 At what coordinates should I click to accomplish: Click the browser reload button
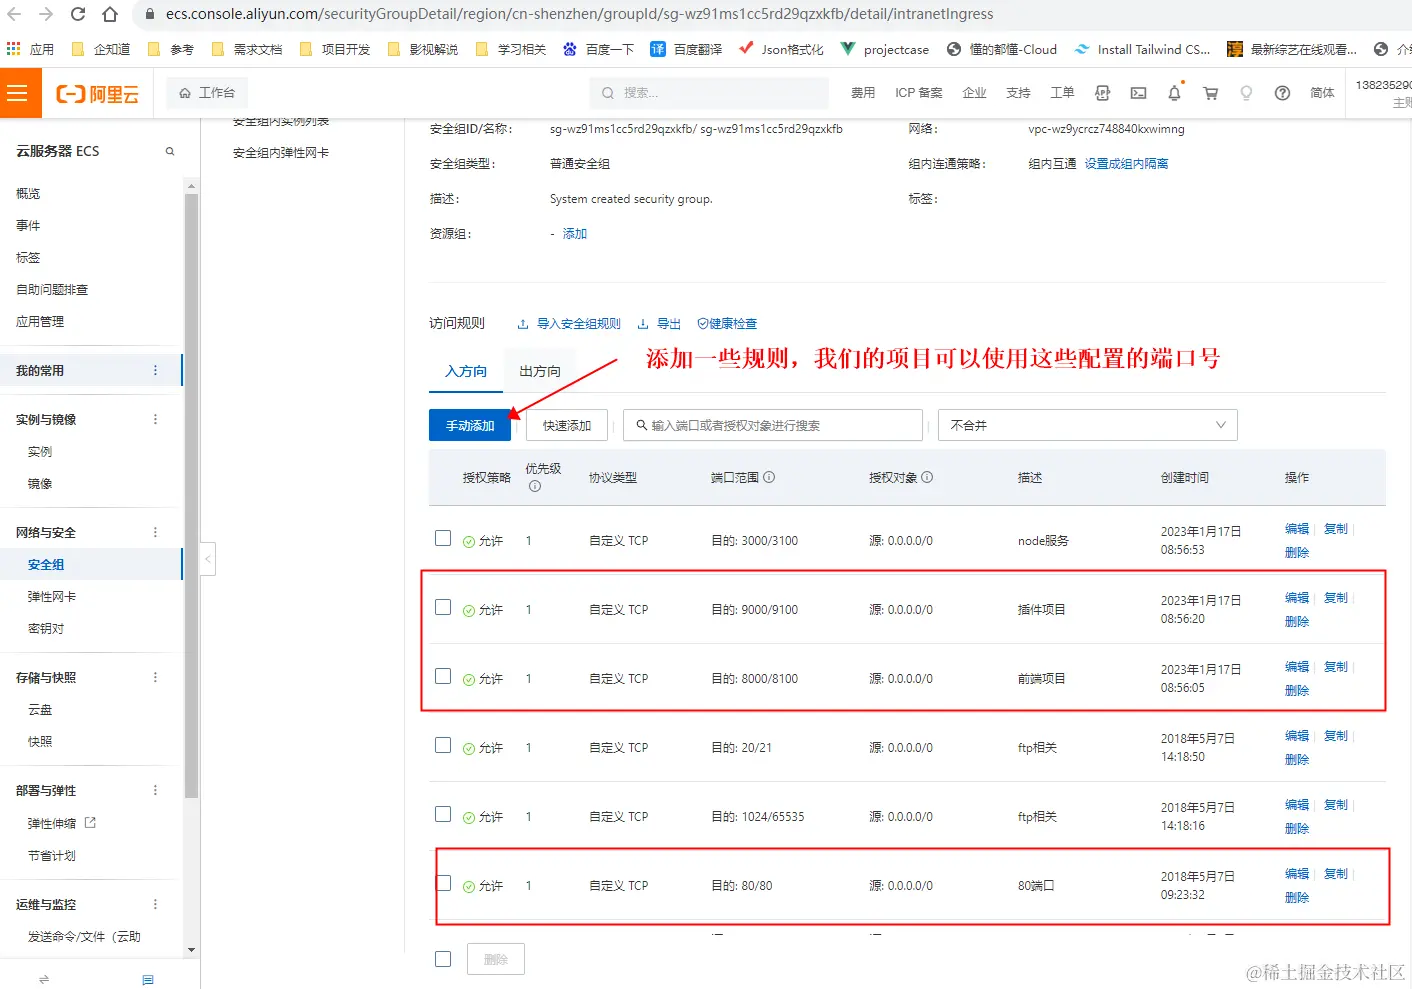pos(78,14)
